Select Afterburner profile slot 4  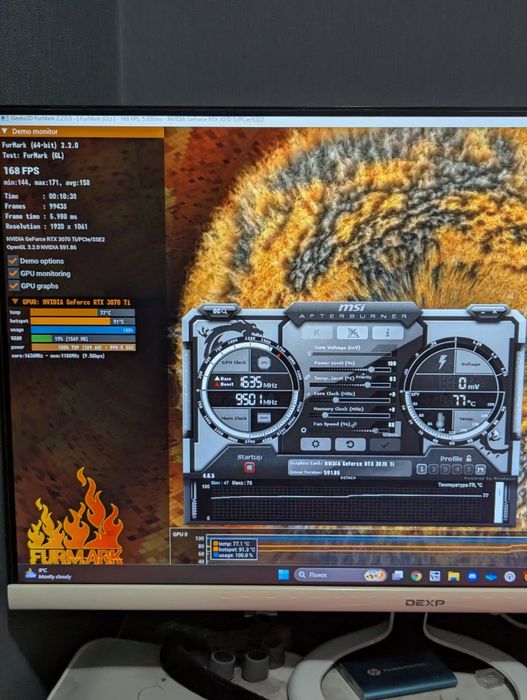[x=456, y=469]
